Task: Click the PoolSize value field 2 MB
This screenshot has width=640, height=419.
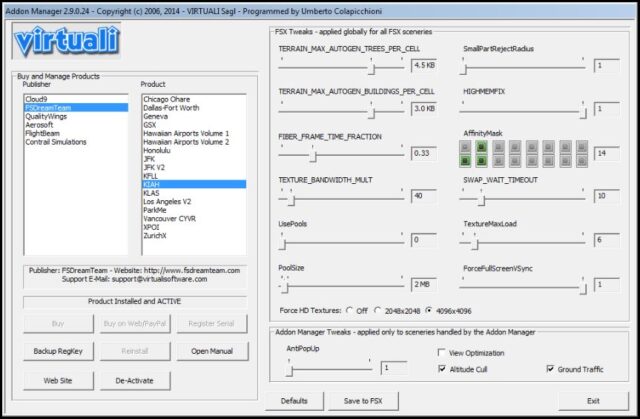Action: 424,284
